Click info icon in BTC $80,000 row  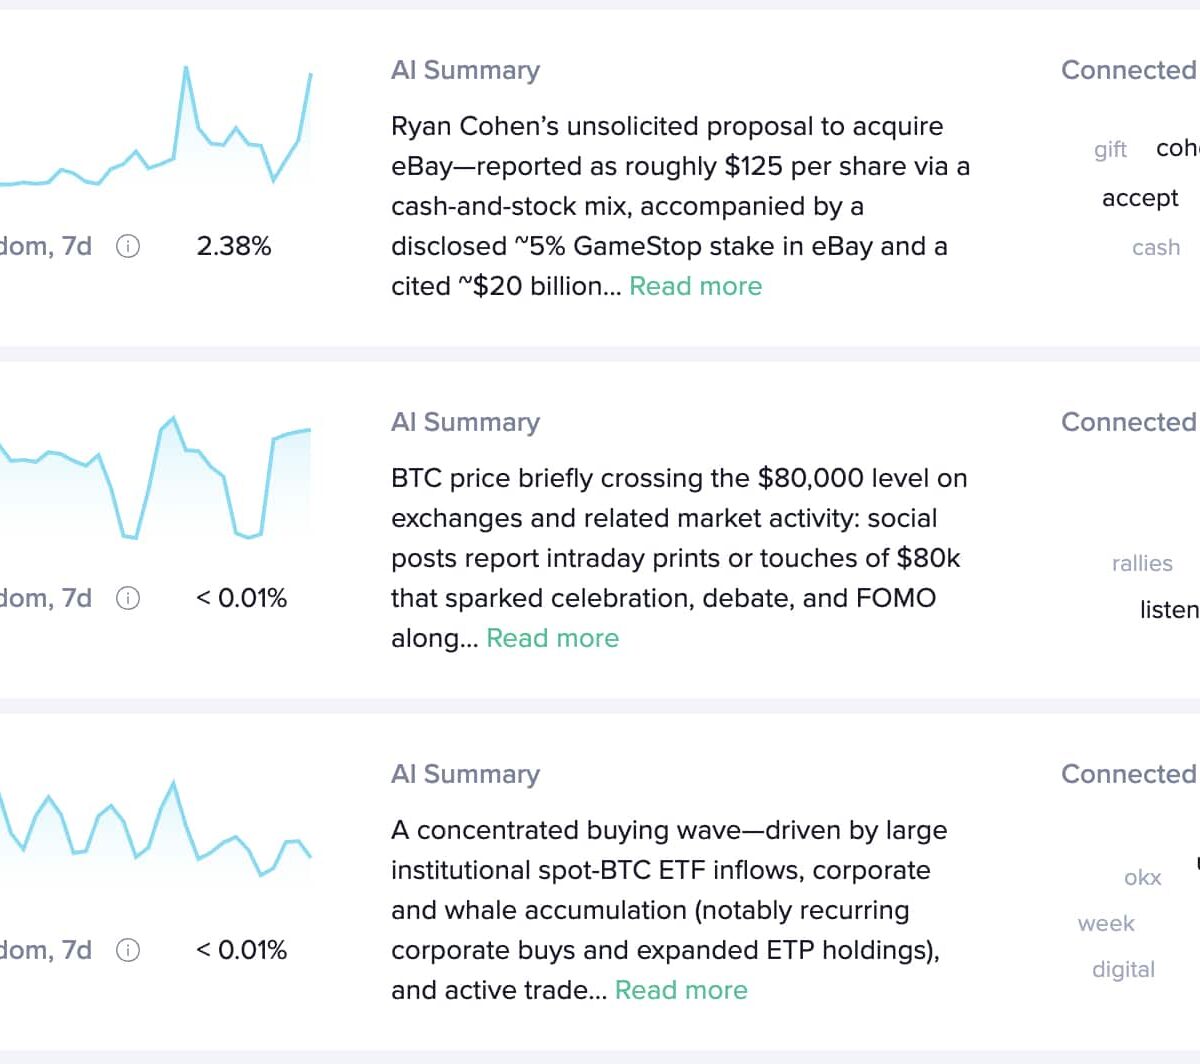click(x=128, y=598)
